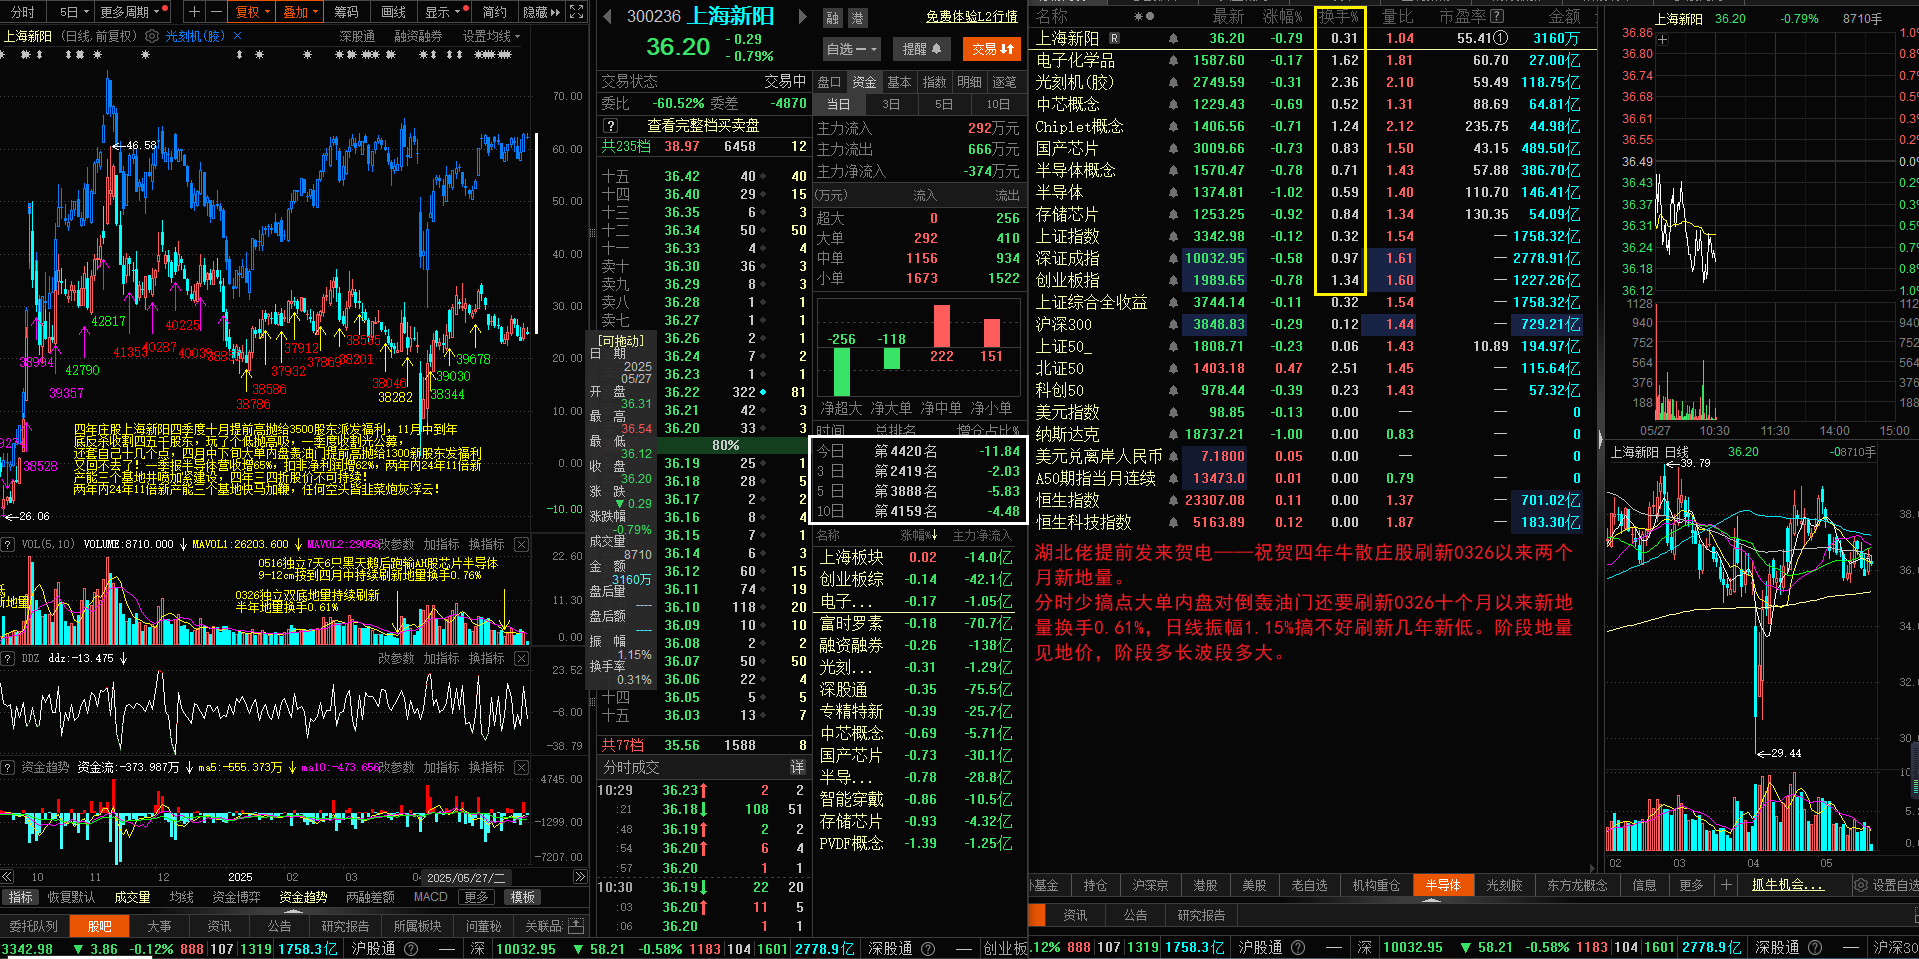Expand the 更多周期 dropdown
This screenshot has height=959, width=1919.
[x=134, y=12]
